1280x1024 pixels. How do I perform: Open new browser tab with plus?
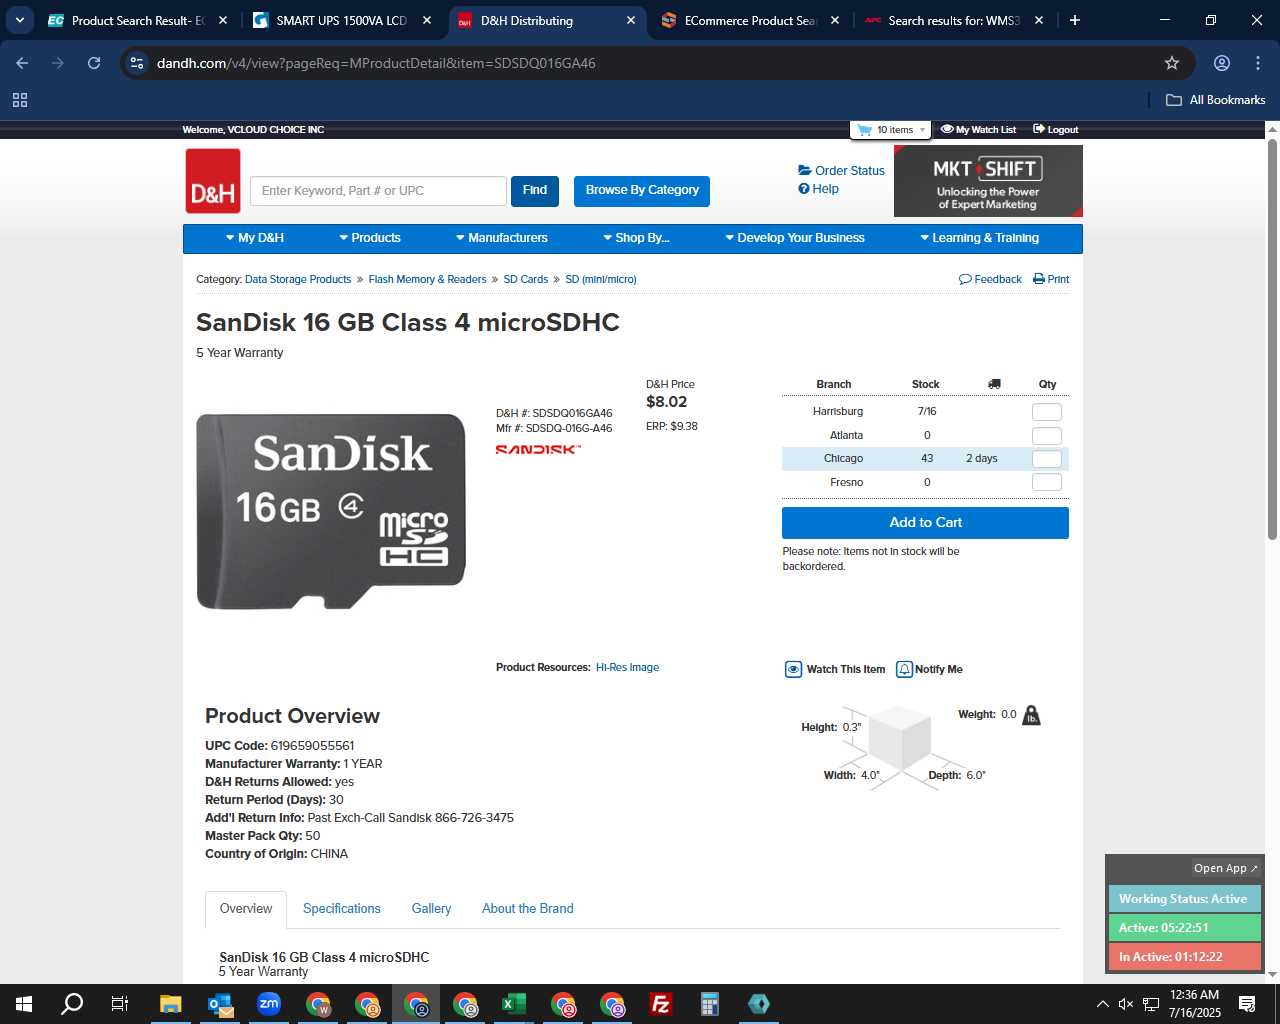pos(1075,20)
